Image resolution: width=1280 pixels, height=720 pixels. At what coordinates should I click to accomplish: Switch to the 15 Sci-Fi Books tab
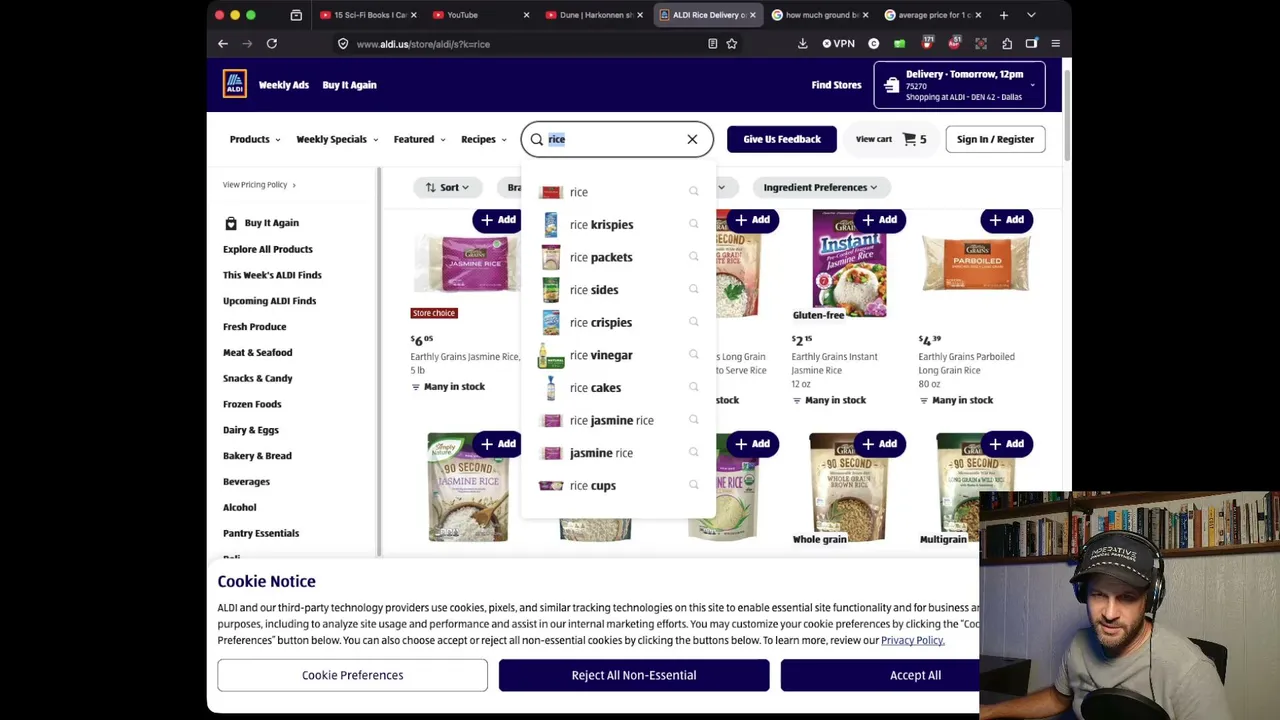click(x=369, y=15)
